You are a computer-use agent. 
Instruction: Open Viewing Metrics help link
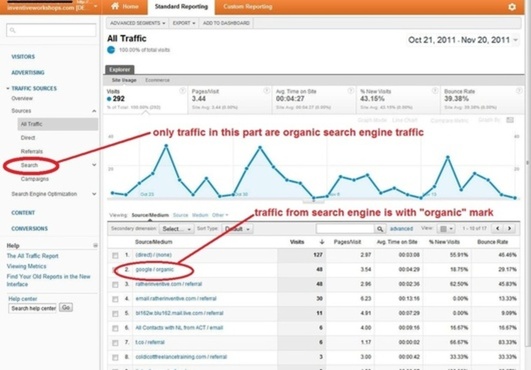26,266
